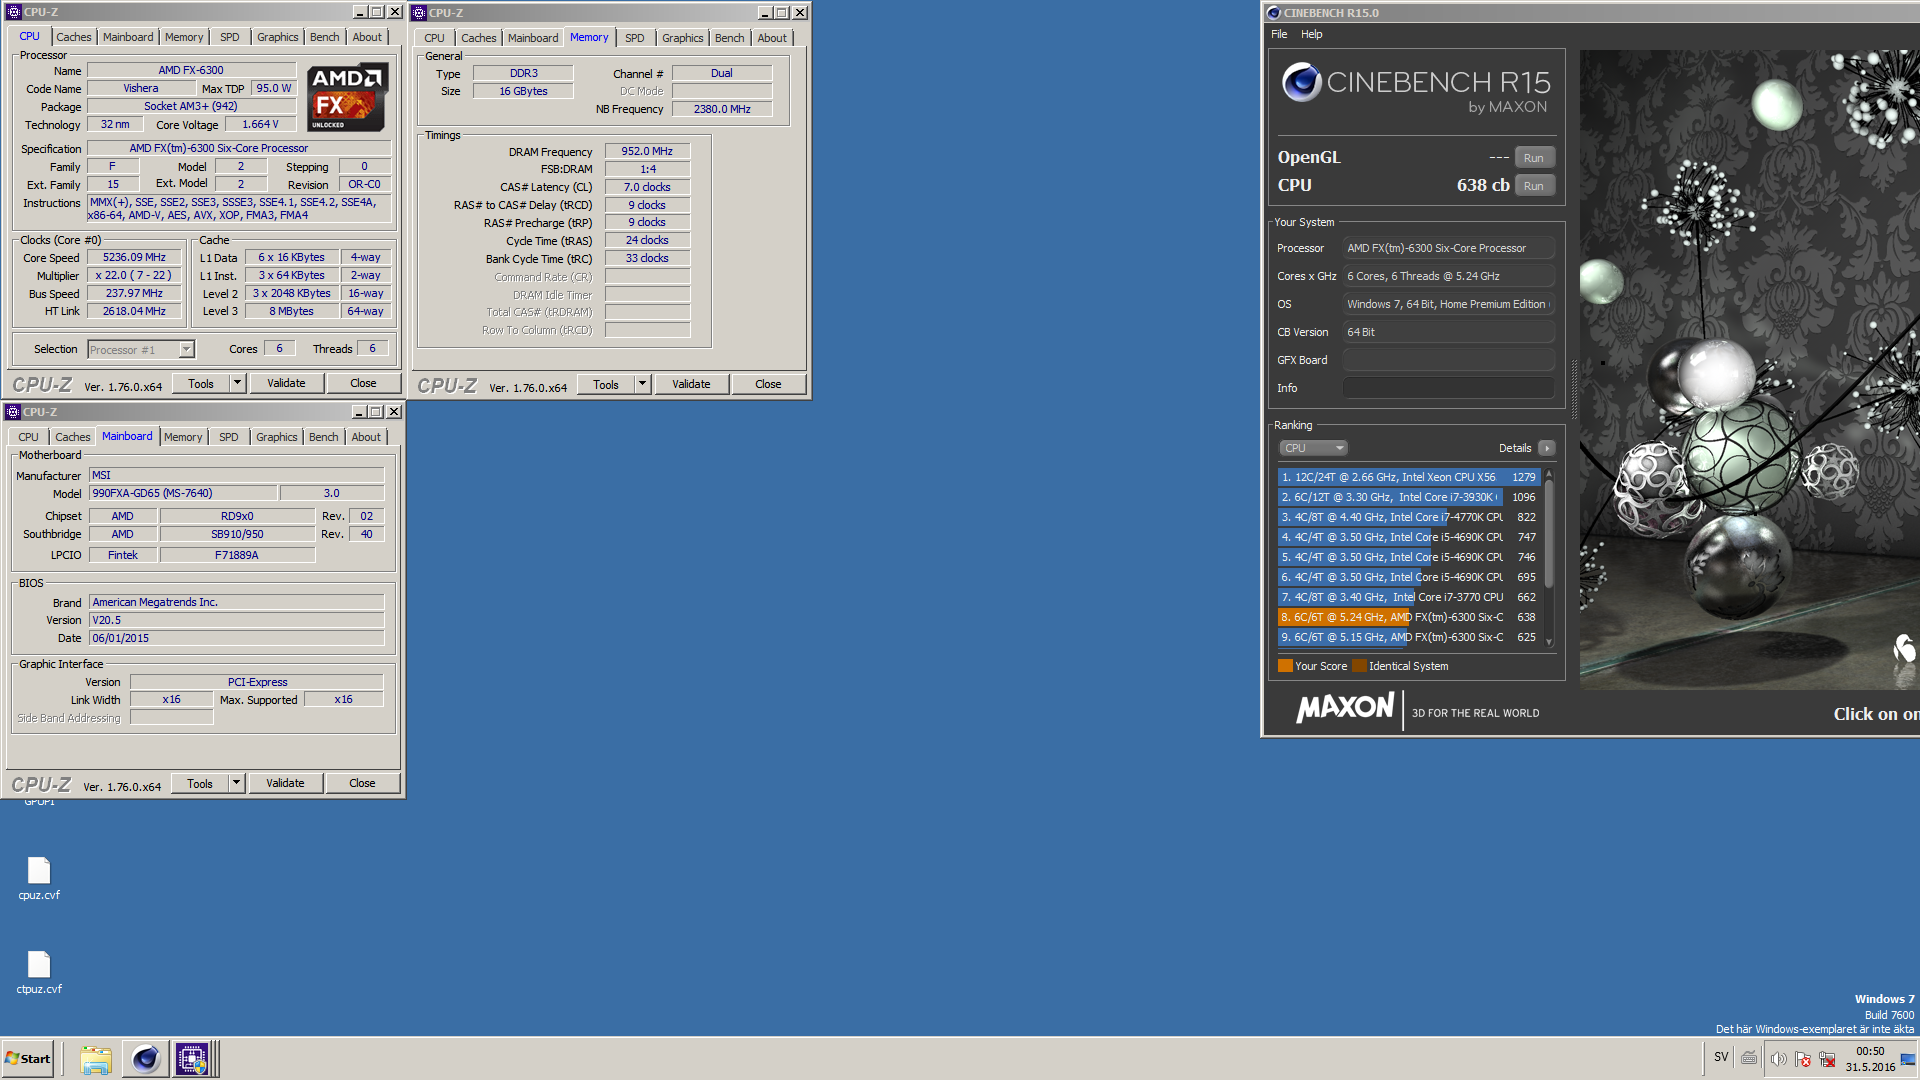Select ranking row 3 Core i7-4770K

[x=1409, y=517]
